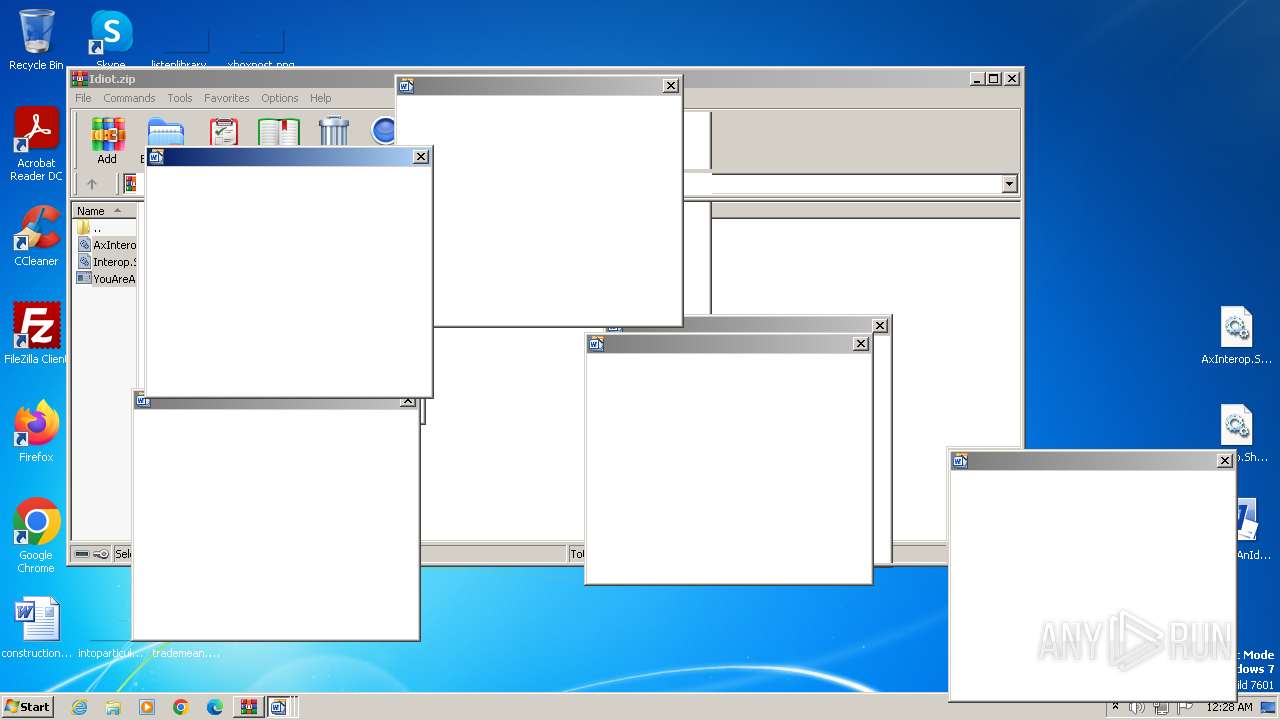Open the Tools menu
This screenshot has width=1280, height=720.
(180, 98)
